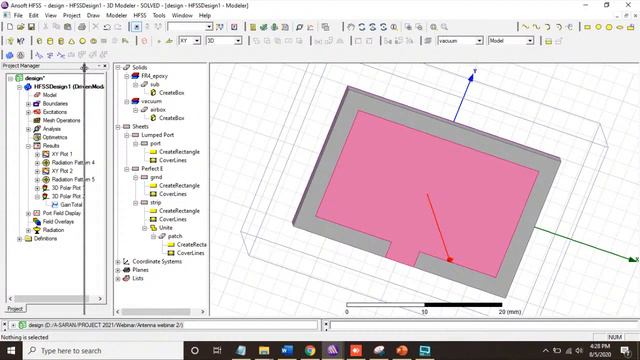Select Field Overlays in project tree
Viewport: 640px width, 360px height.
[58, 222]
